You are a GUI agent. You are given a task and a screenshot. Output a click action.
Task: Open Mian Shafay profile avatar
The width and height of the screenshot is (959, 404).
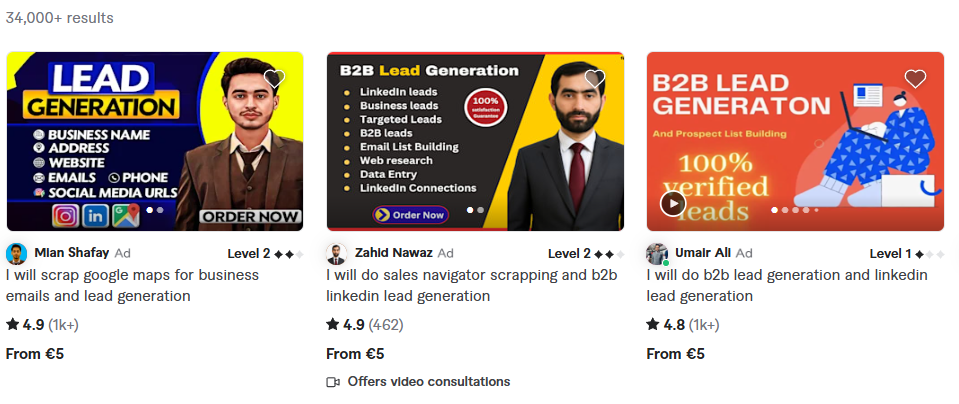[x=17, y=253]
